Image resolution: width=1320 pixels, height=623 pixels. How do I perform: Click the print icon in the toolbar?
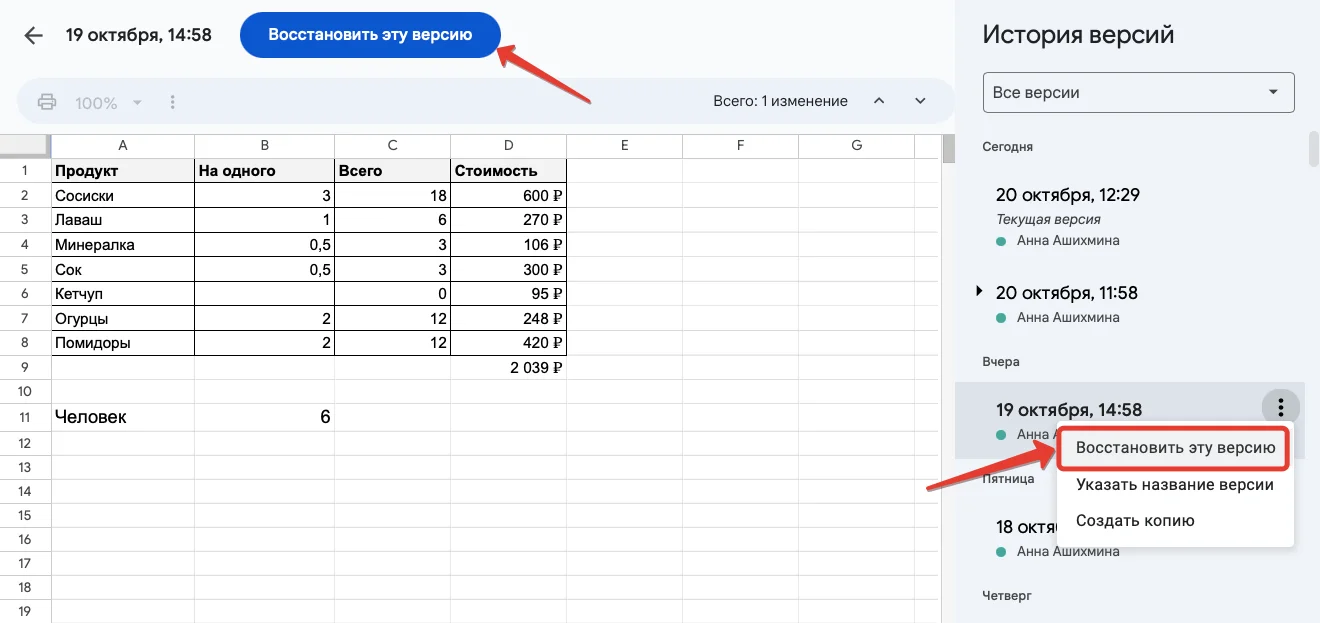tap(47, 102)
